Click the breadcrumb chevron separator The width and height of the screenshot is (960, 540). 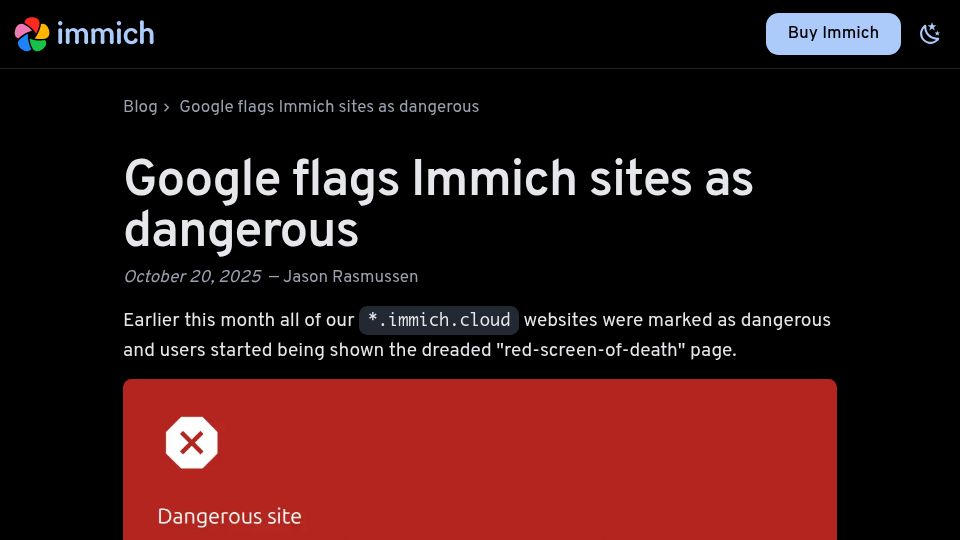pos(167,107)
